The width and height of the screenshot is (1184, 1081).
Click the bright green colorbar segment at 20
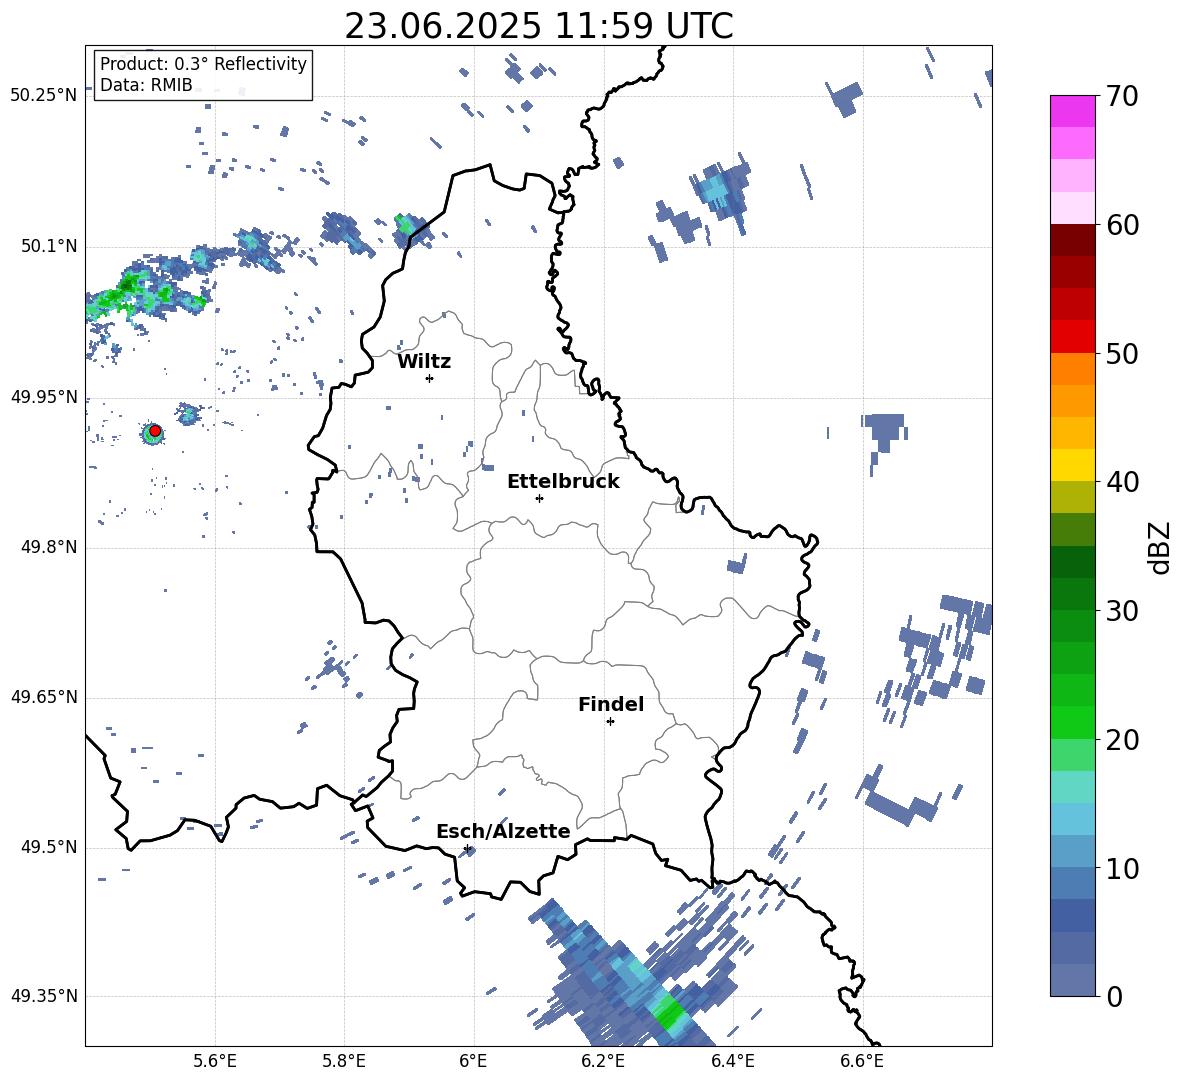coord(1072,722)
